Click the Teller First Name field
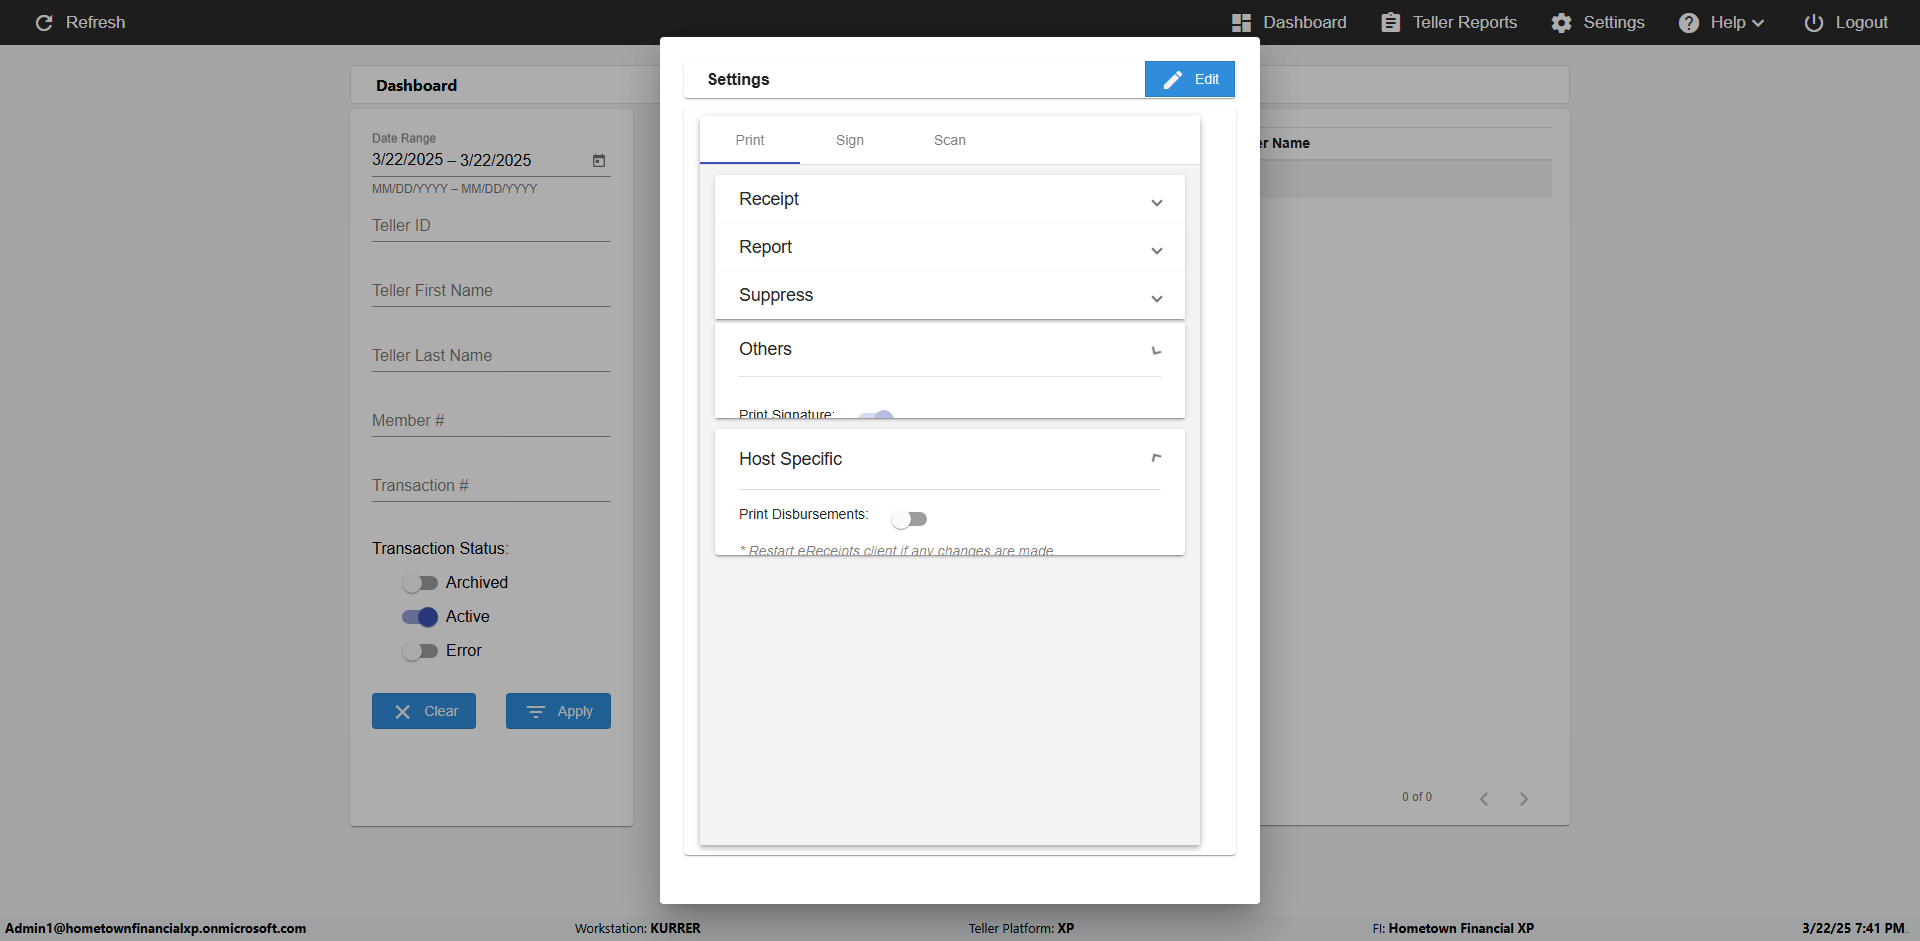 tap(491, 291)
